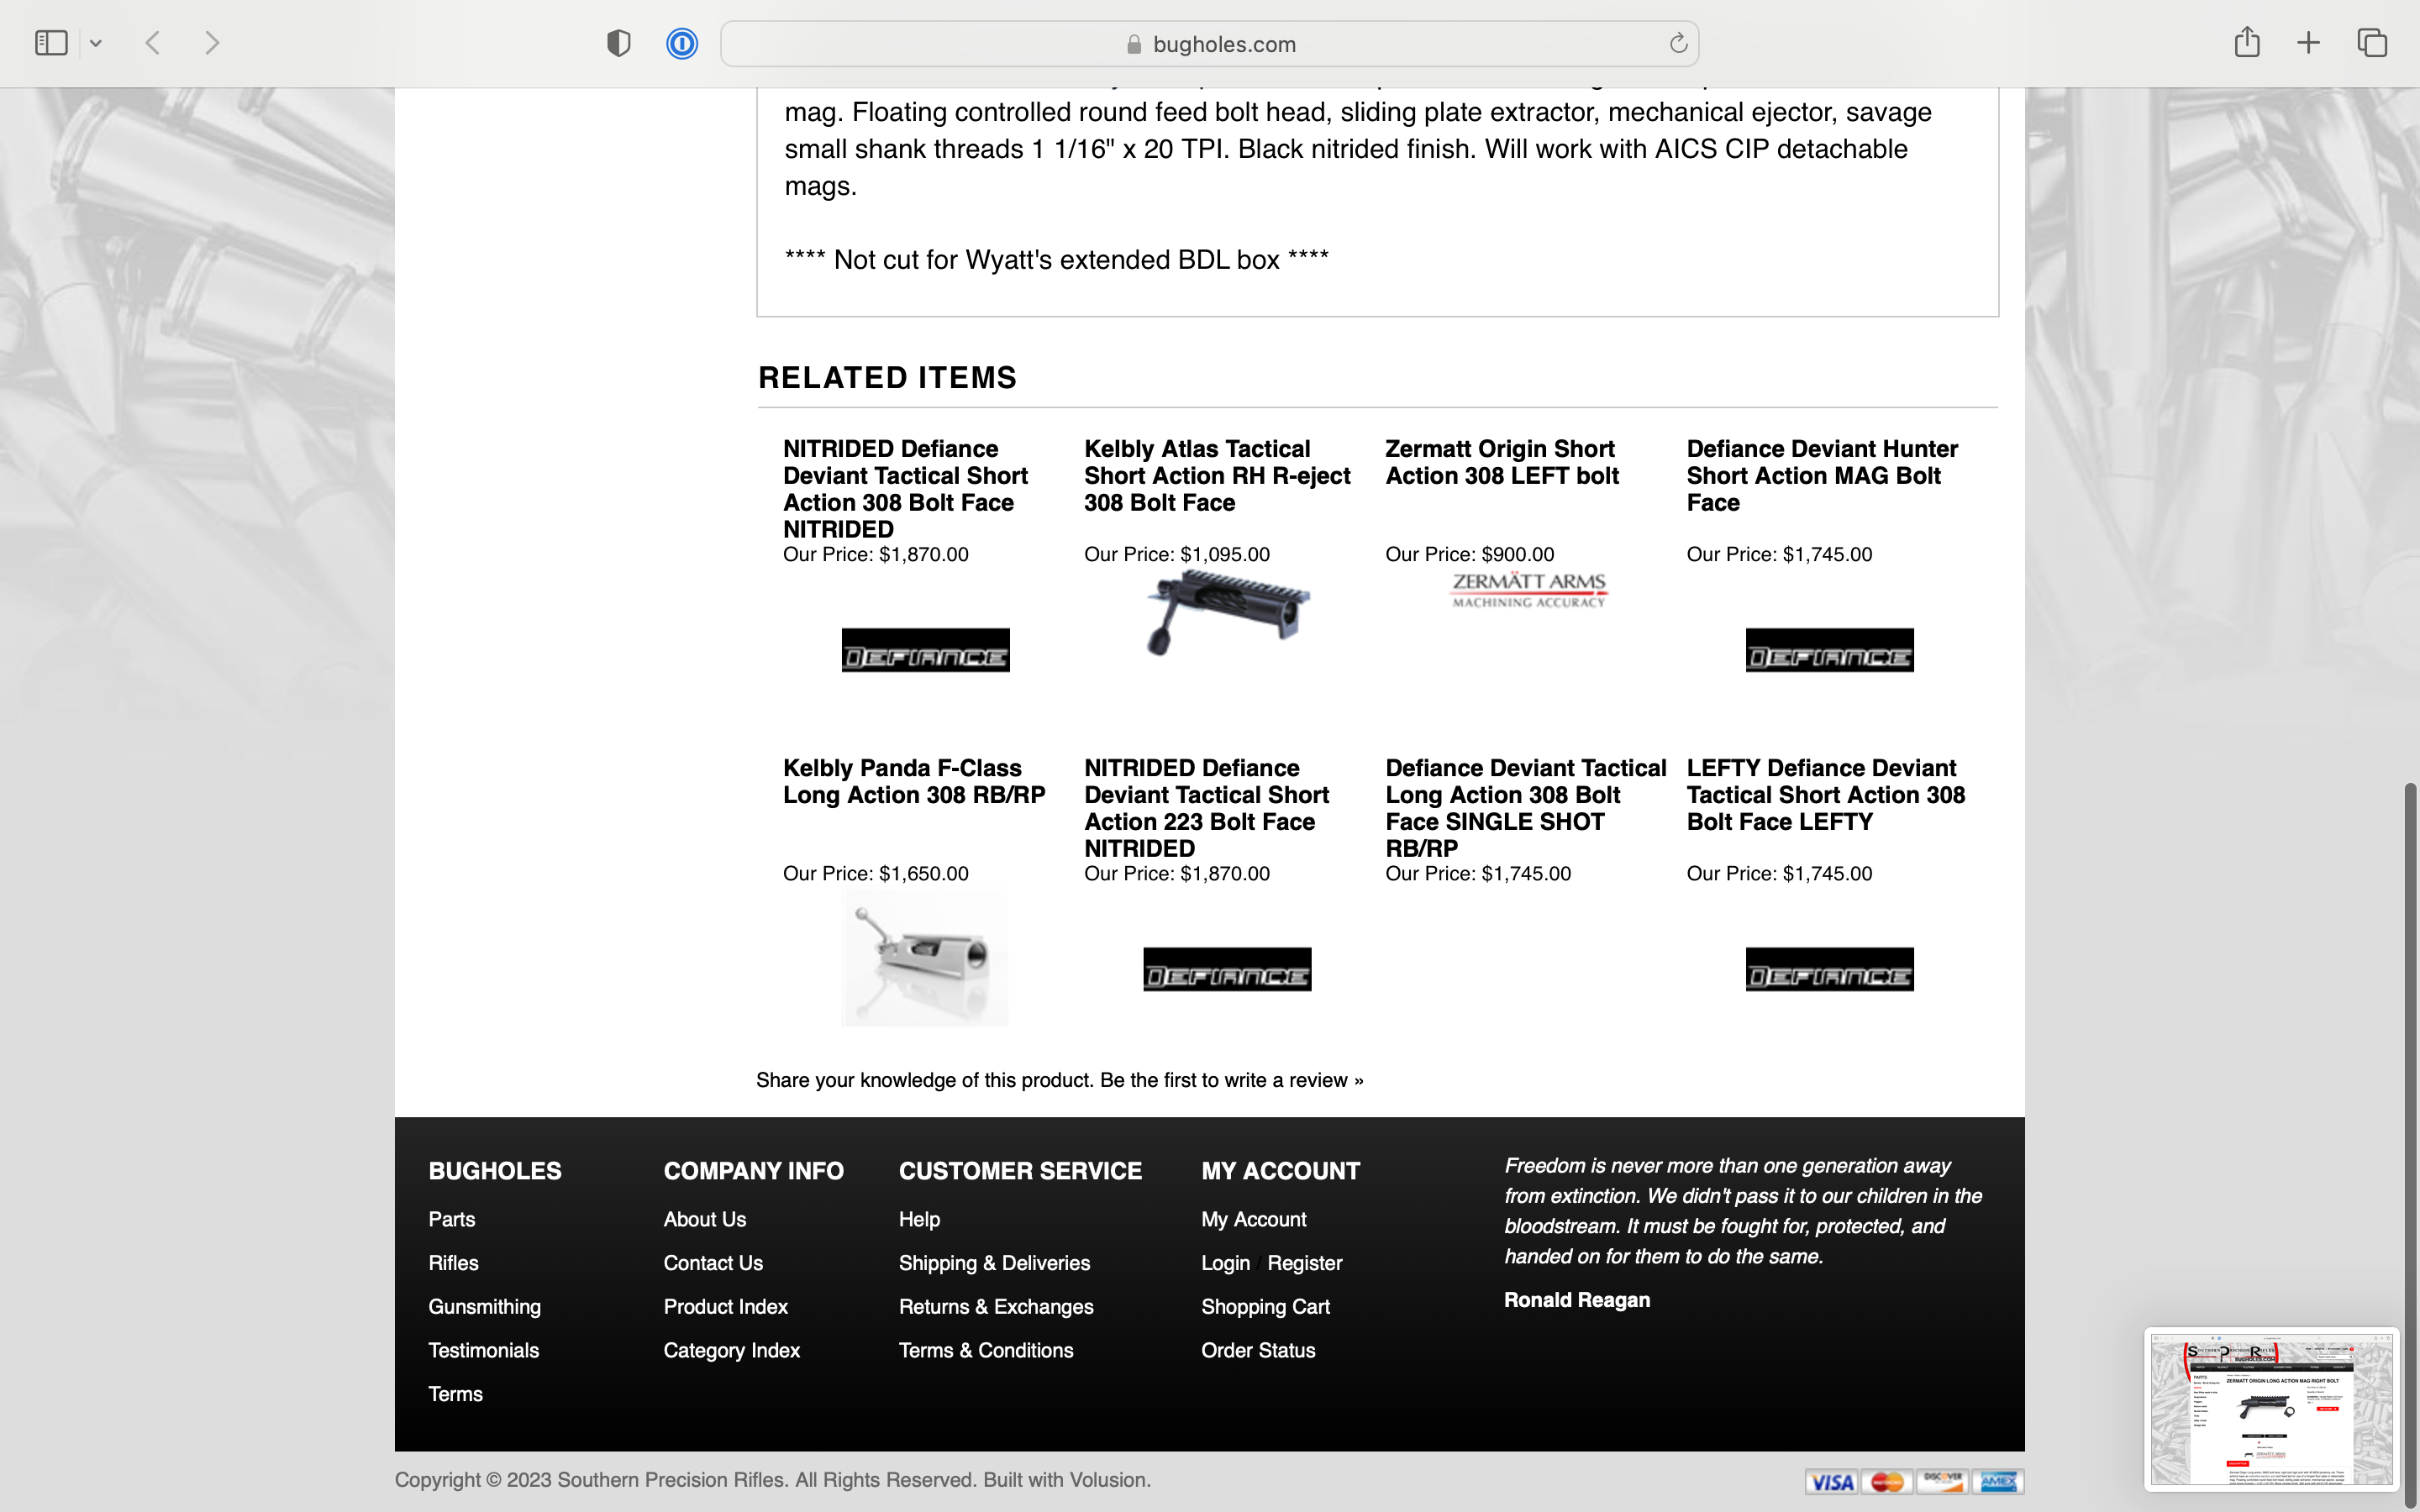Open the Shopping Cart link
This screenshot has width=2420, height=1512.
[1265, 1306]
